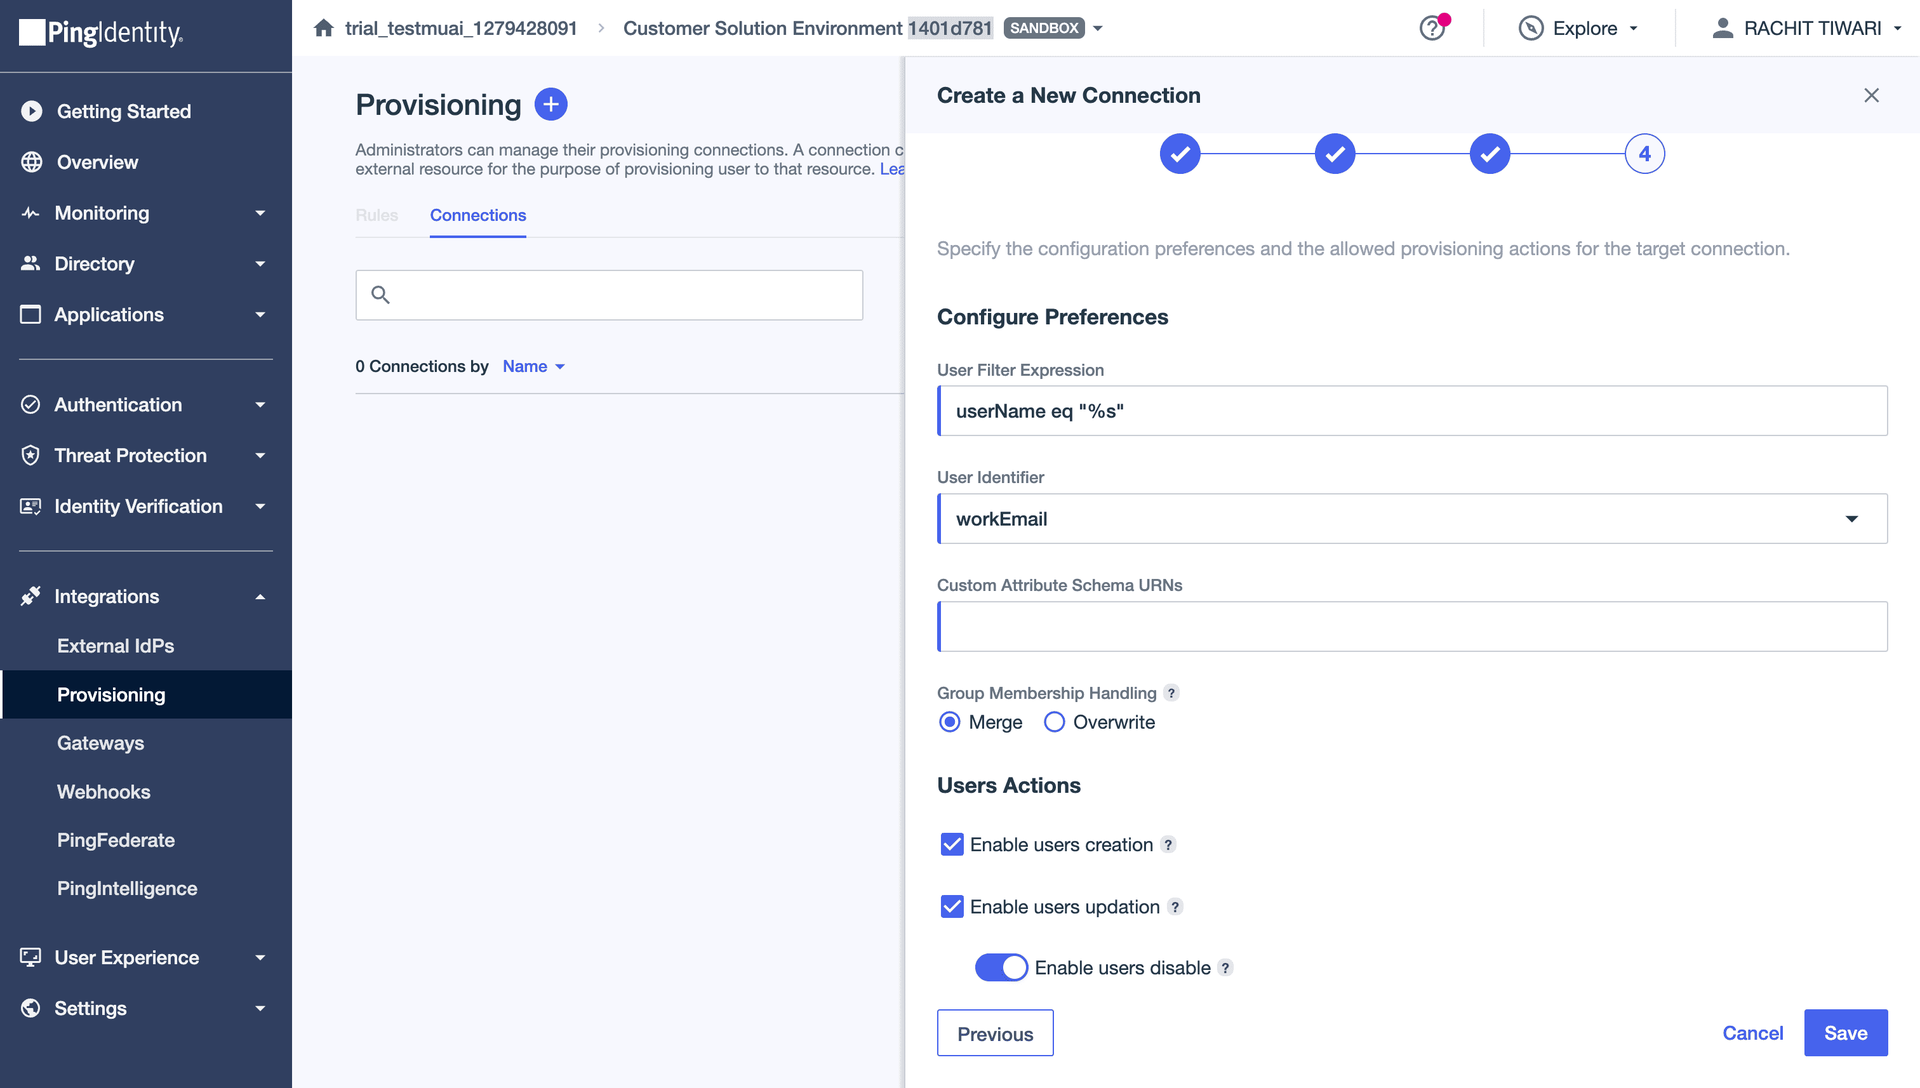Image resolution: width=1920 pixels, height=1088 pixels.
Task: Select the Overwrite radio button
Action: click(x=1053, y=722)
